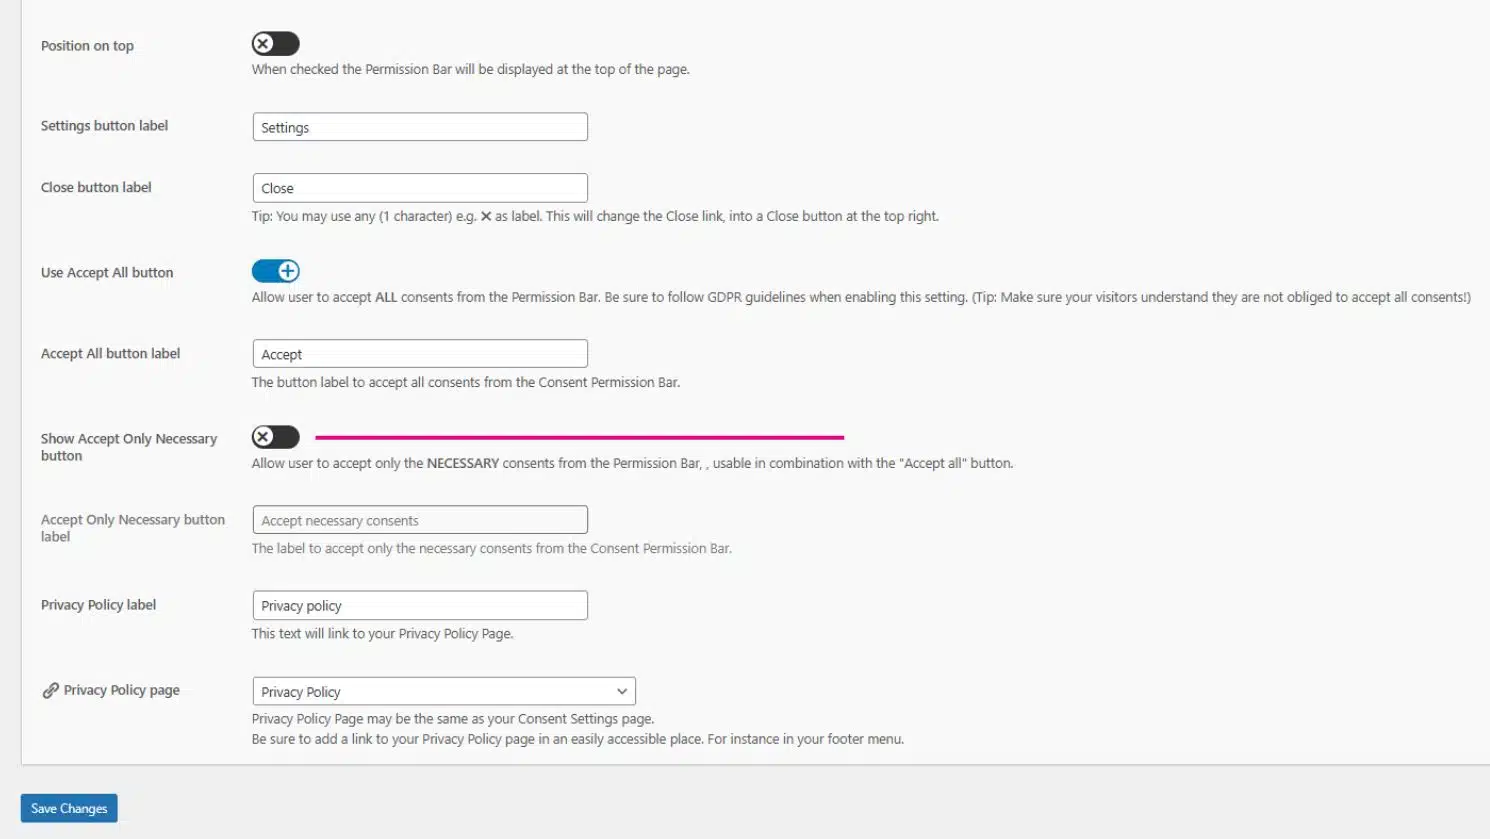Save Changes to the settings
This screenshot has width=1490, height=839.
(x=69, y=808)
